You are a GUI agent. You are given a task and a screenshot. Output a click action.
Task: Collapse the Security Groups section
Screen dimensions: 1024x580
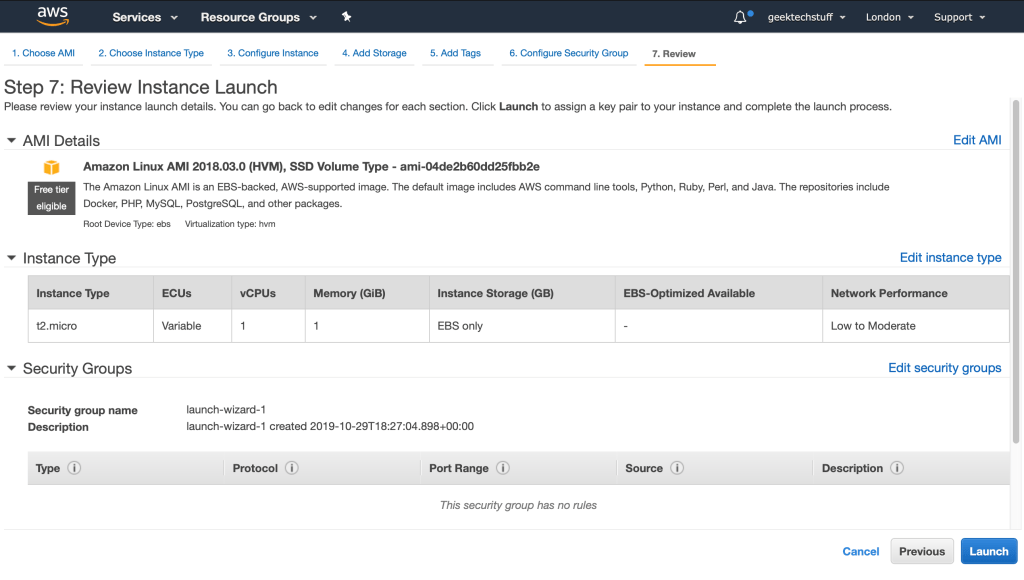point(12,368)
